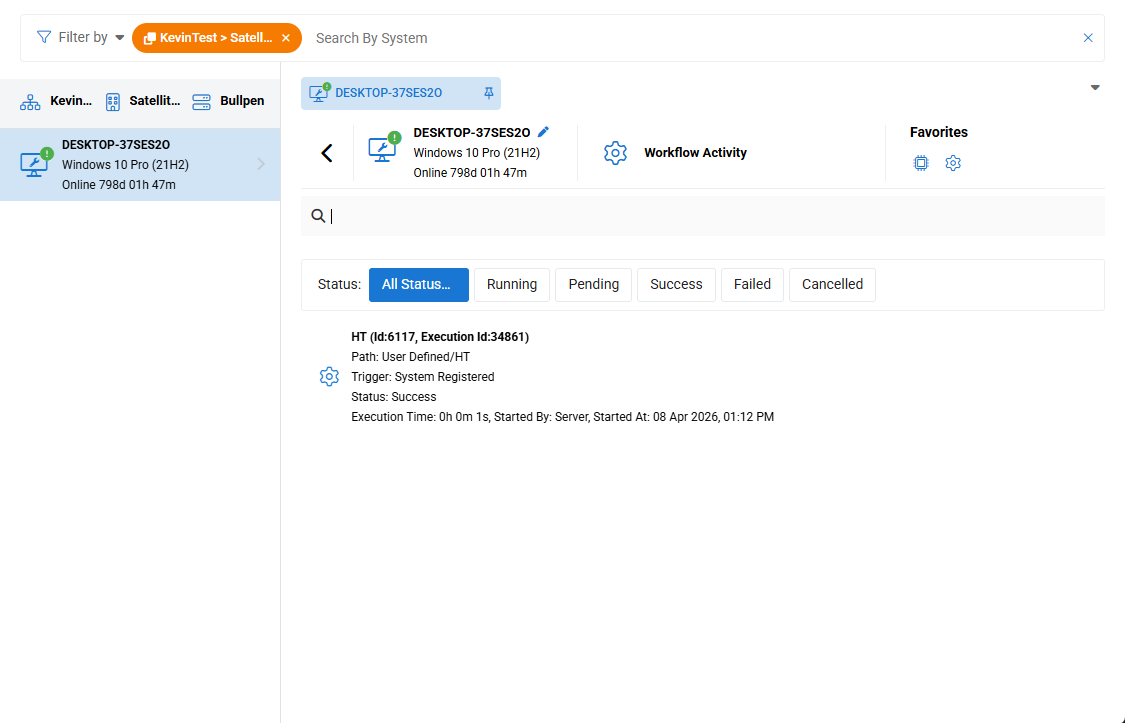Open the tab list dropdown caret

(1095, 88)
